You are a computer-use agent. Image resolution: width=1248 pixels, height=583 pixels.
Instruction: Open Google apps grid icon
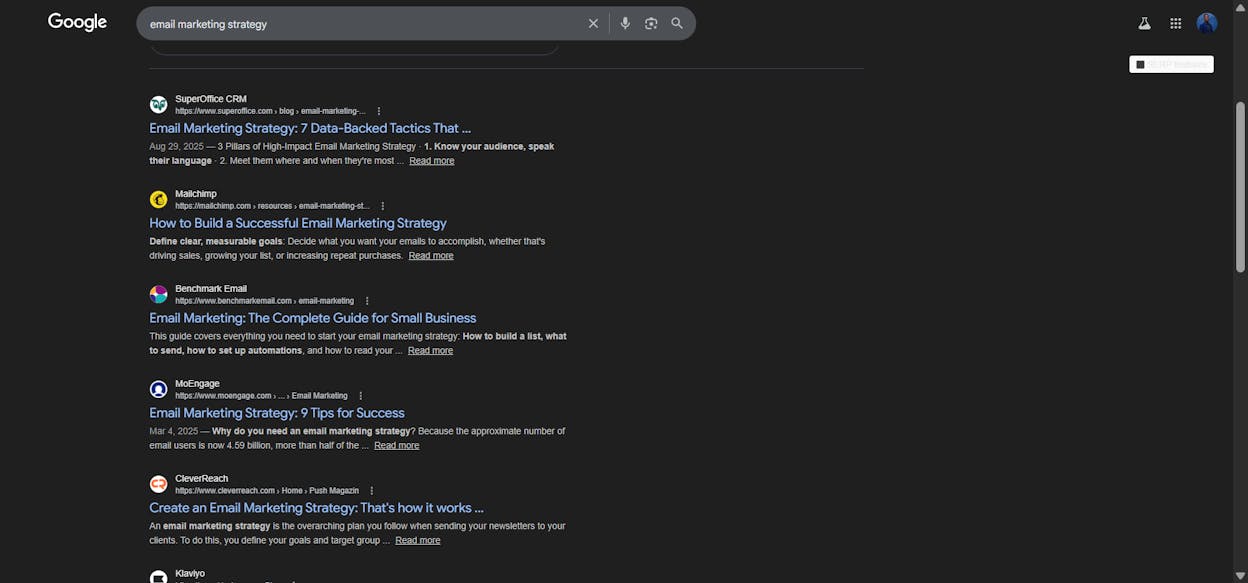pyautogui.click(x=1175, y=23)
